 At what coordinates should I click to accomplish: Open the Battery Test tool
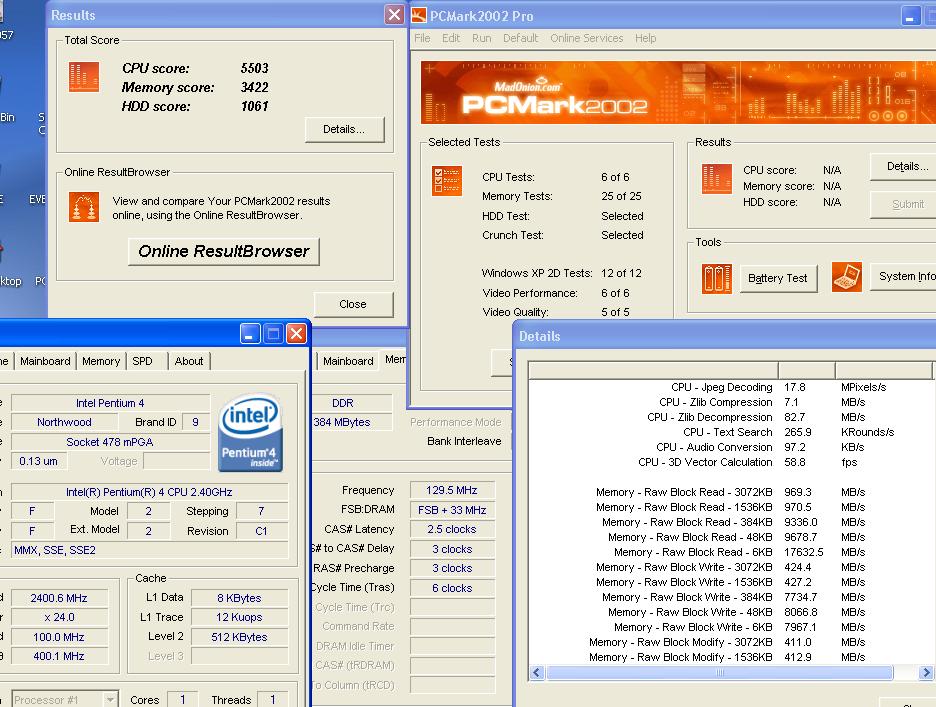[778, 278]
